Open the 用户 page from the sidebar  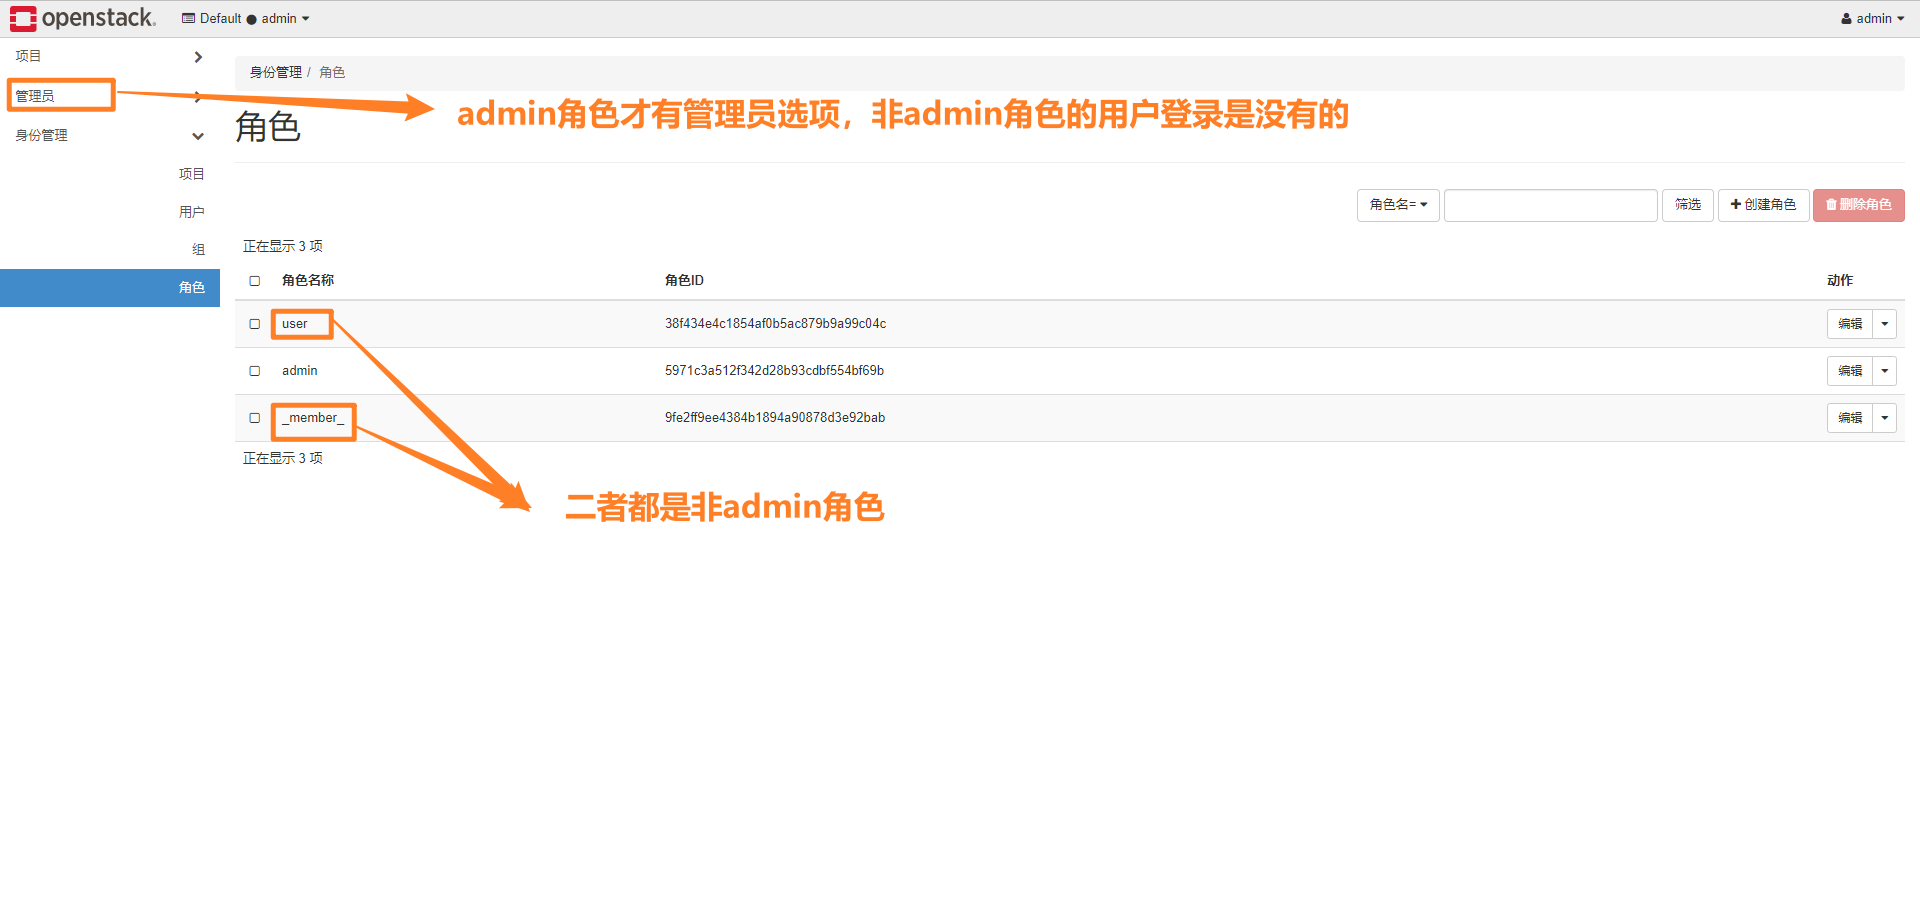click(x=191, y=211)
